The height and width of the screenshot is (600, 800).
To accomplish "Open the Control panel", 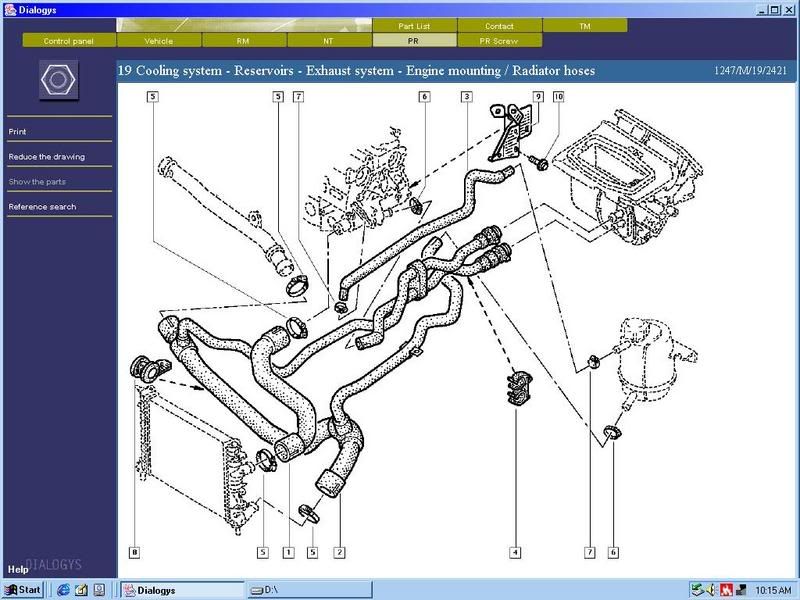I will click(67, 41).
